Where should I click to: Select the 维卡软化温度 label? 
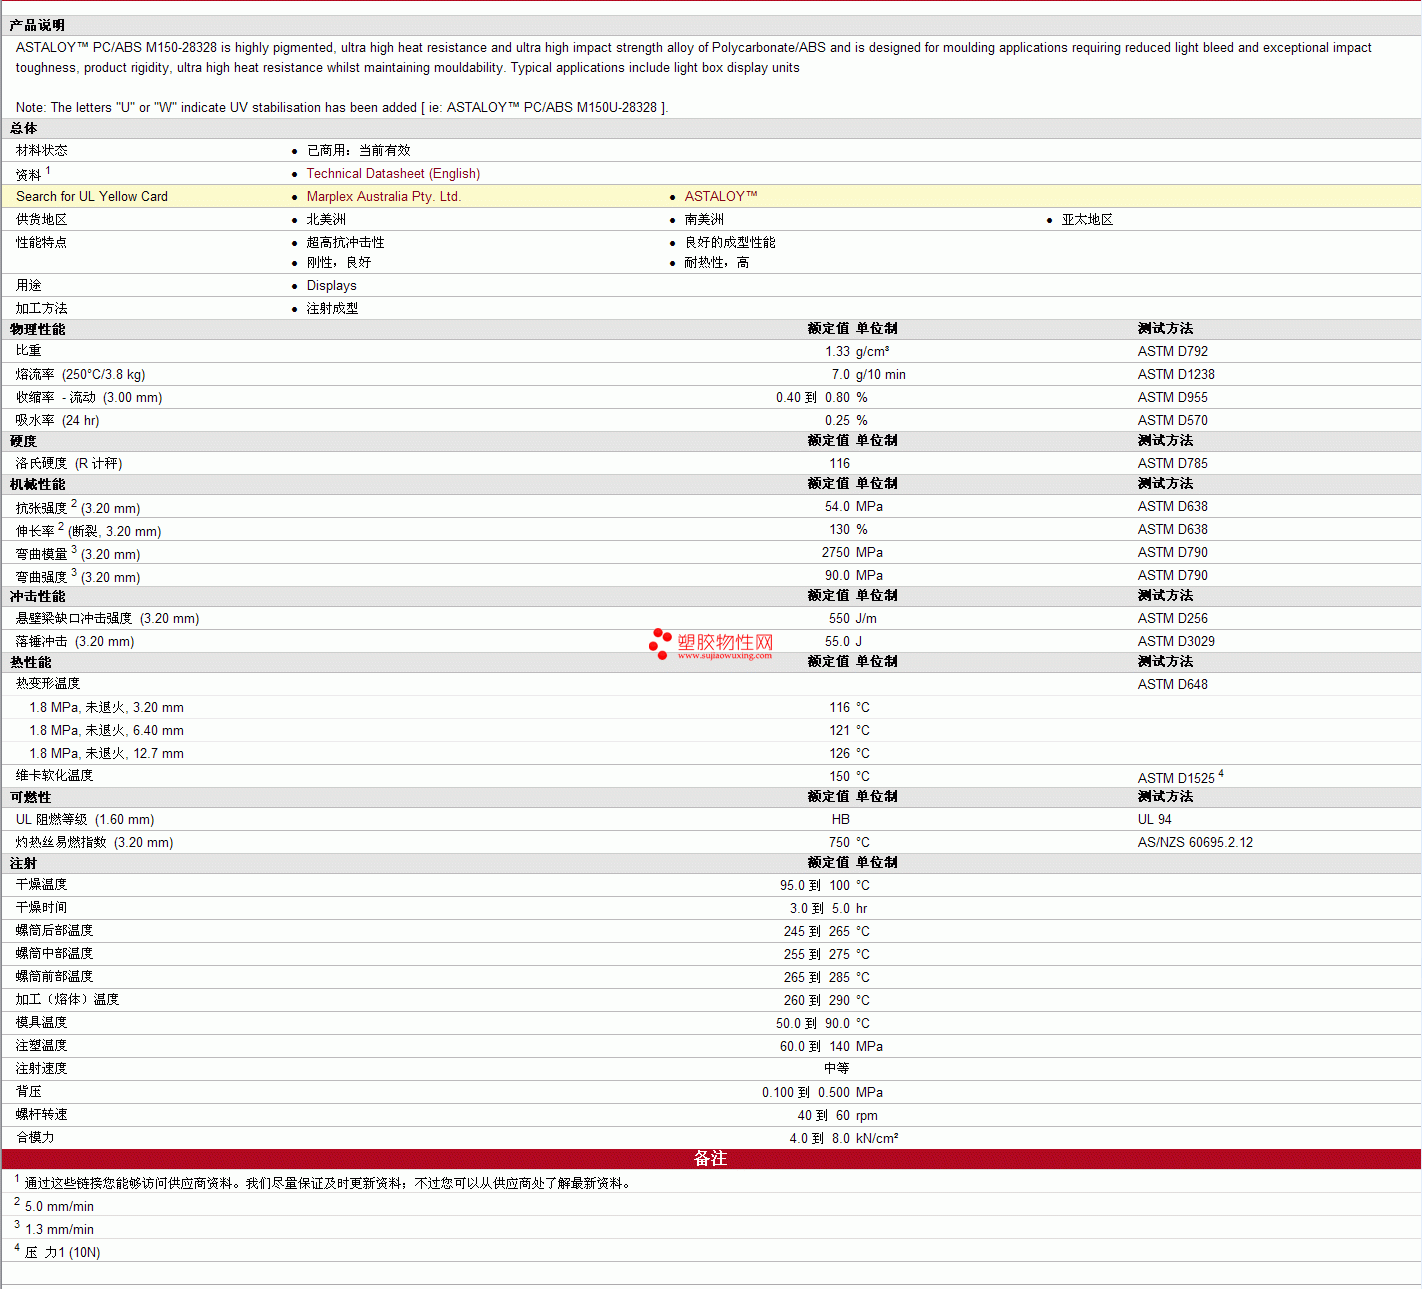coord(54,776)
